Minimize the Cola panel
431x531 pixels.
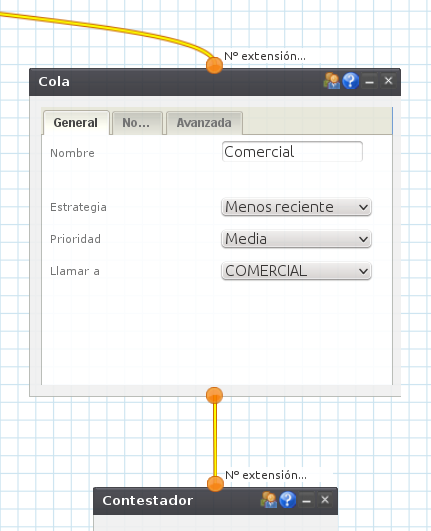(369, 81)
